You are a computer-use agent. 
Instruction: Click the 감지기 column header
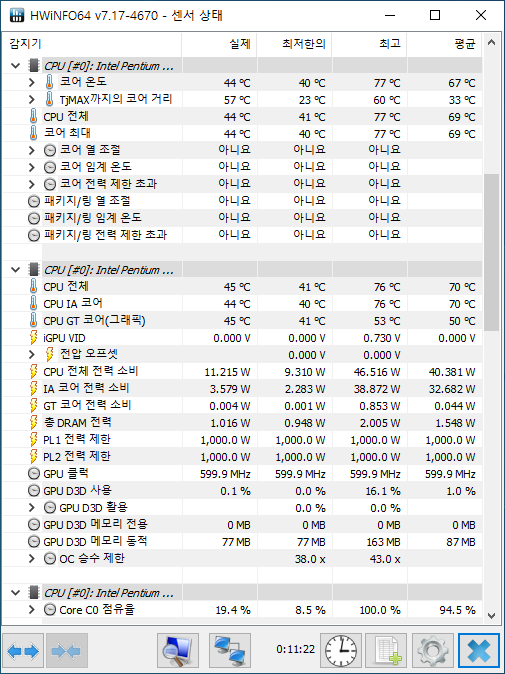92,43
